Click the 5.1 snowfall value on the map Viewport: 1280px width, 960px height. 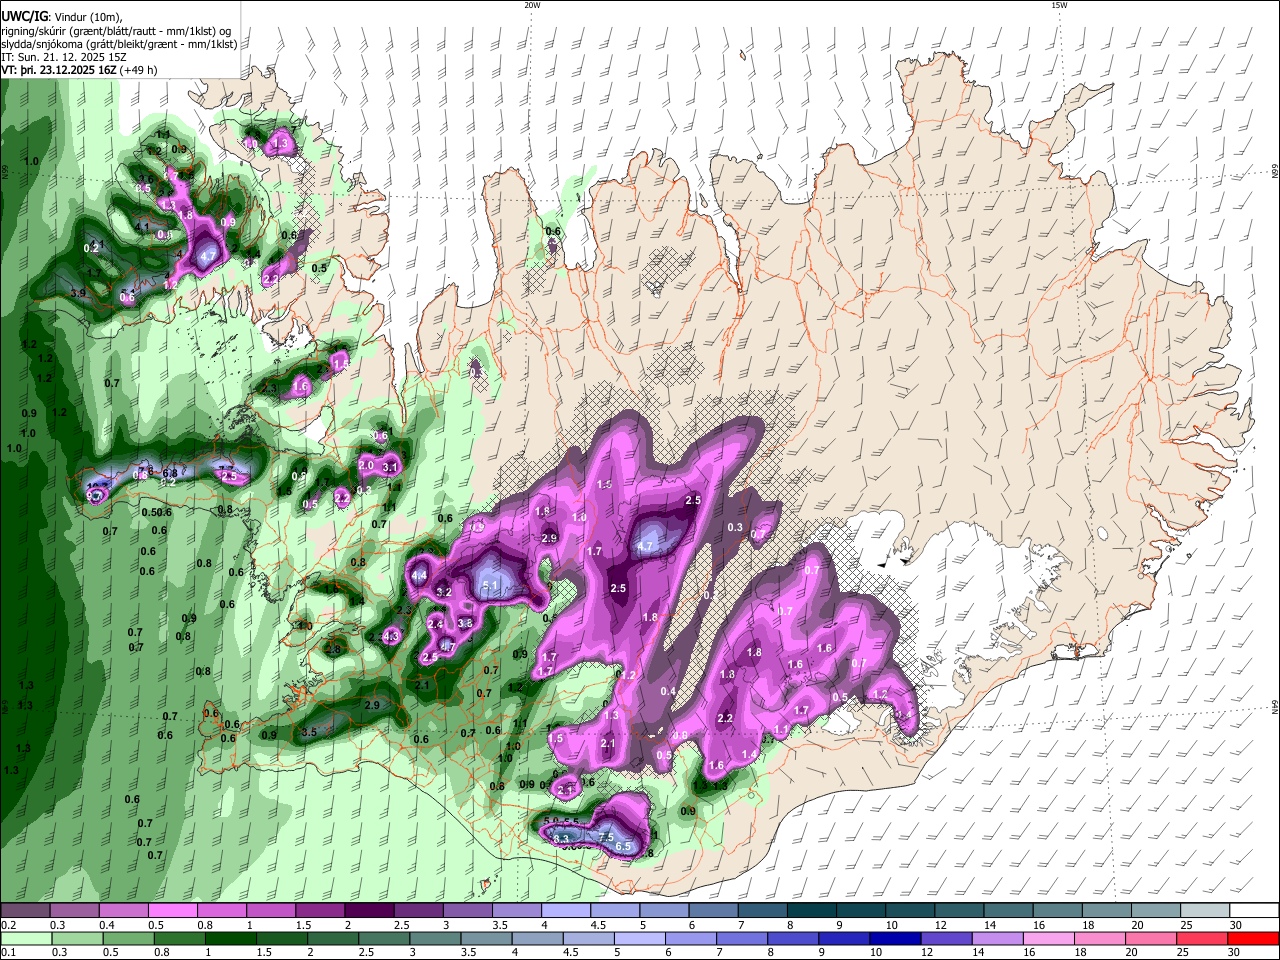(490, 586)
